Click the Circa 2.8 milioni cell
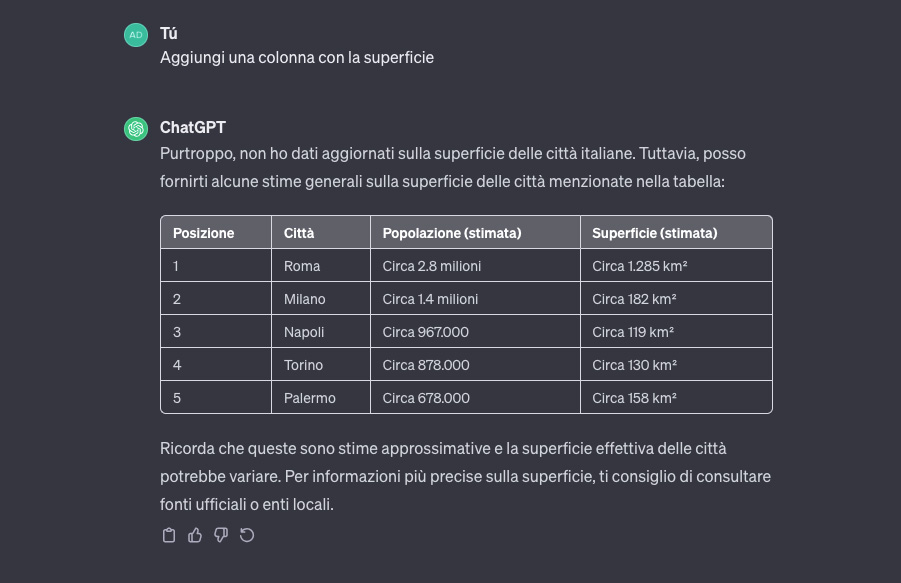This screenshot has height=583, width=901. (x=432, y=266)
